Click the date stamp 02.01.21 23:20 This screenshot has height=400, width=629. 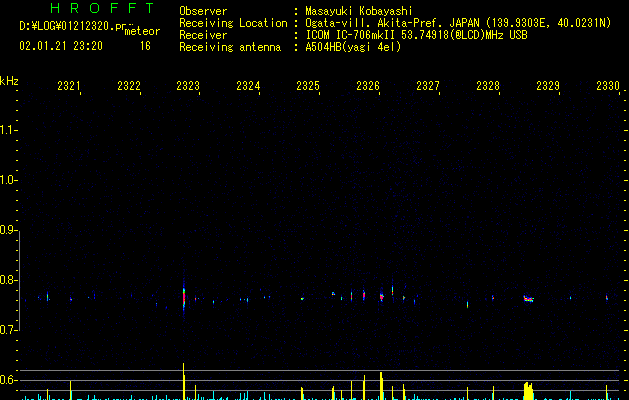click(x=61, y=46)
